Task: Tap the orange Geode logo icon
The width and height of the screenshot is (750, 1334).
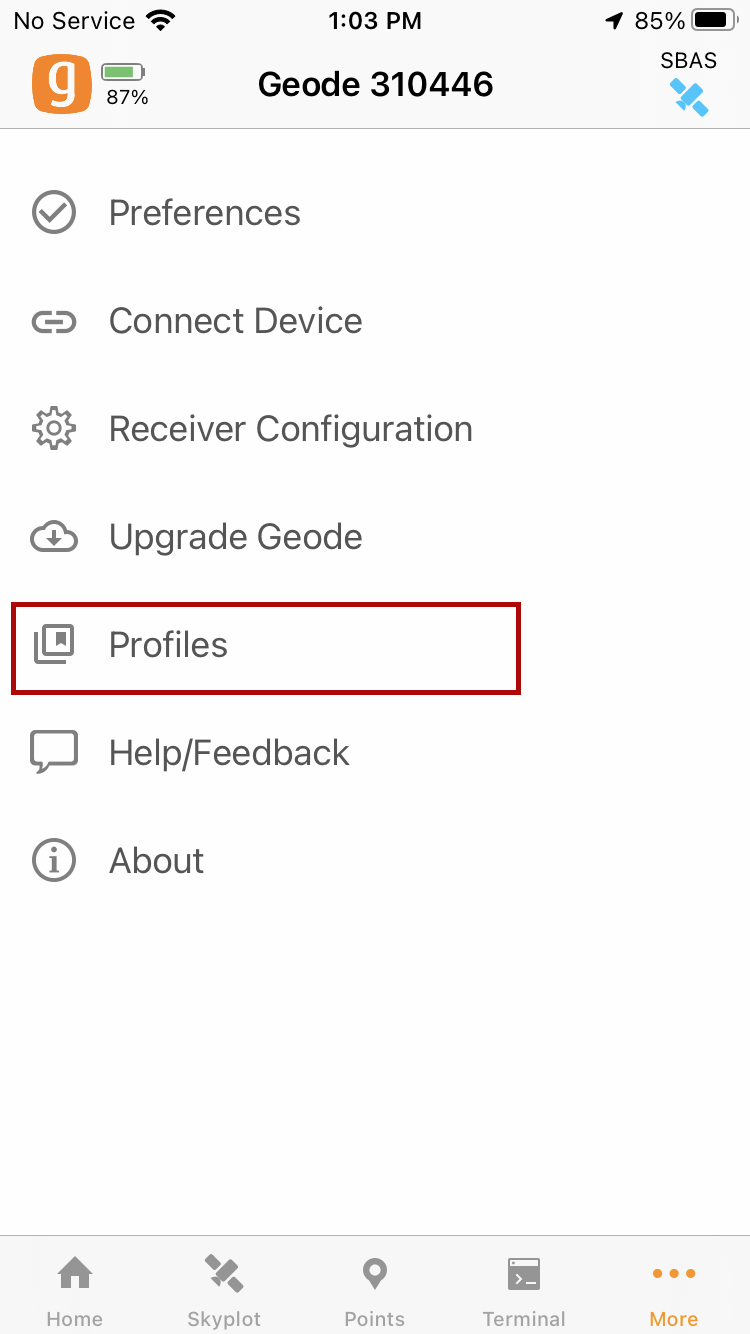Action: [x=62, y=84]
